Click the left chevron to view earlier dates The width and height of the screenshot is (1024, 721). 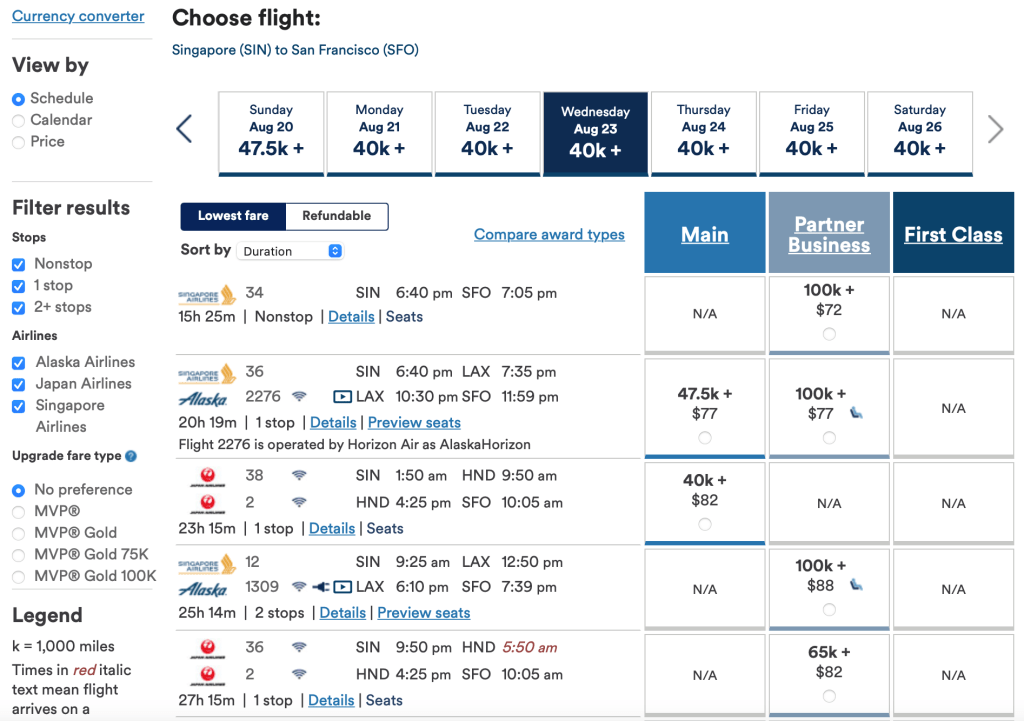pos(185,129)
